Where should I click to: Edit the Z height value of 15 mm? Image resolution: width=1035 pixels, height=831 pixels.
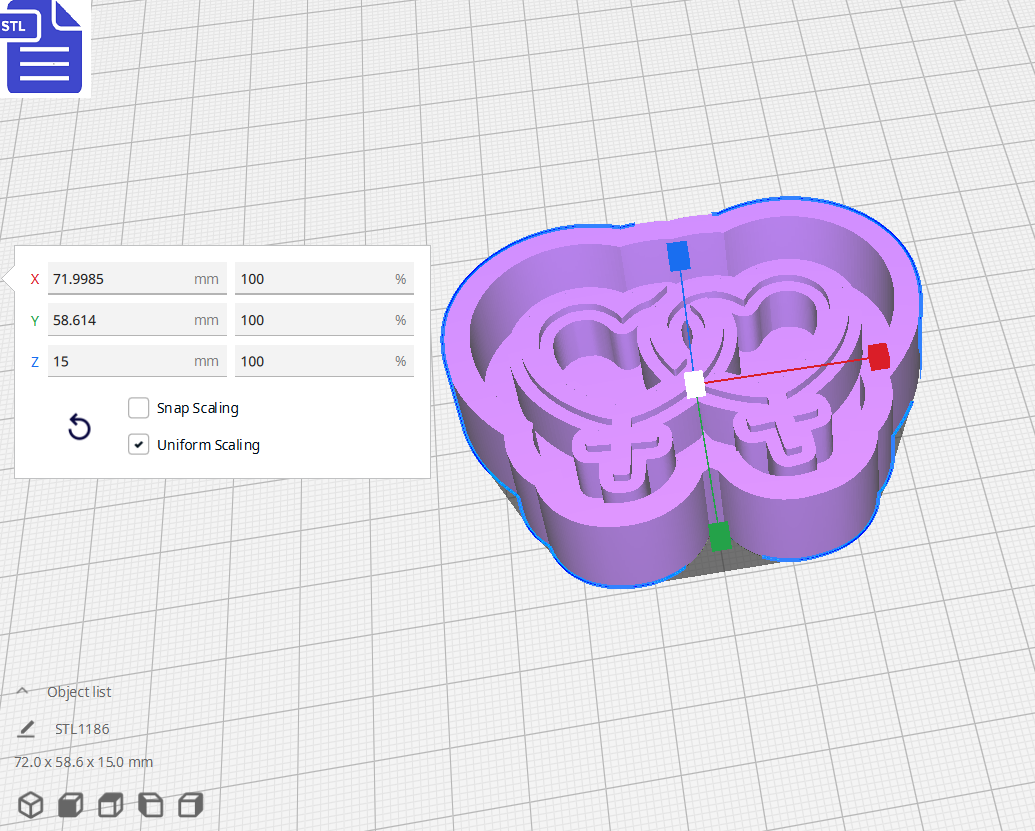tap(137, 360)
